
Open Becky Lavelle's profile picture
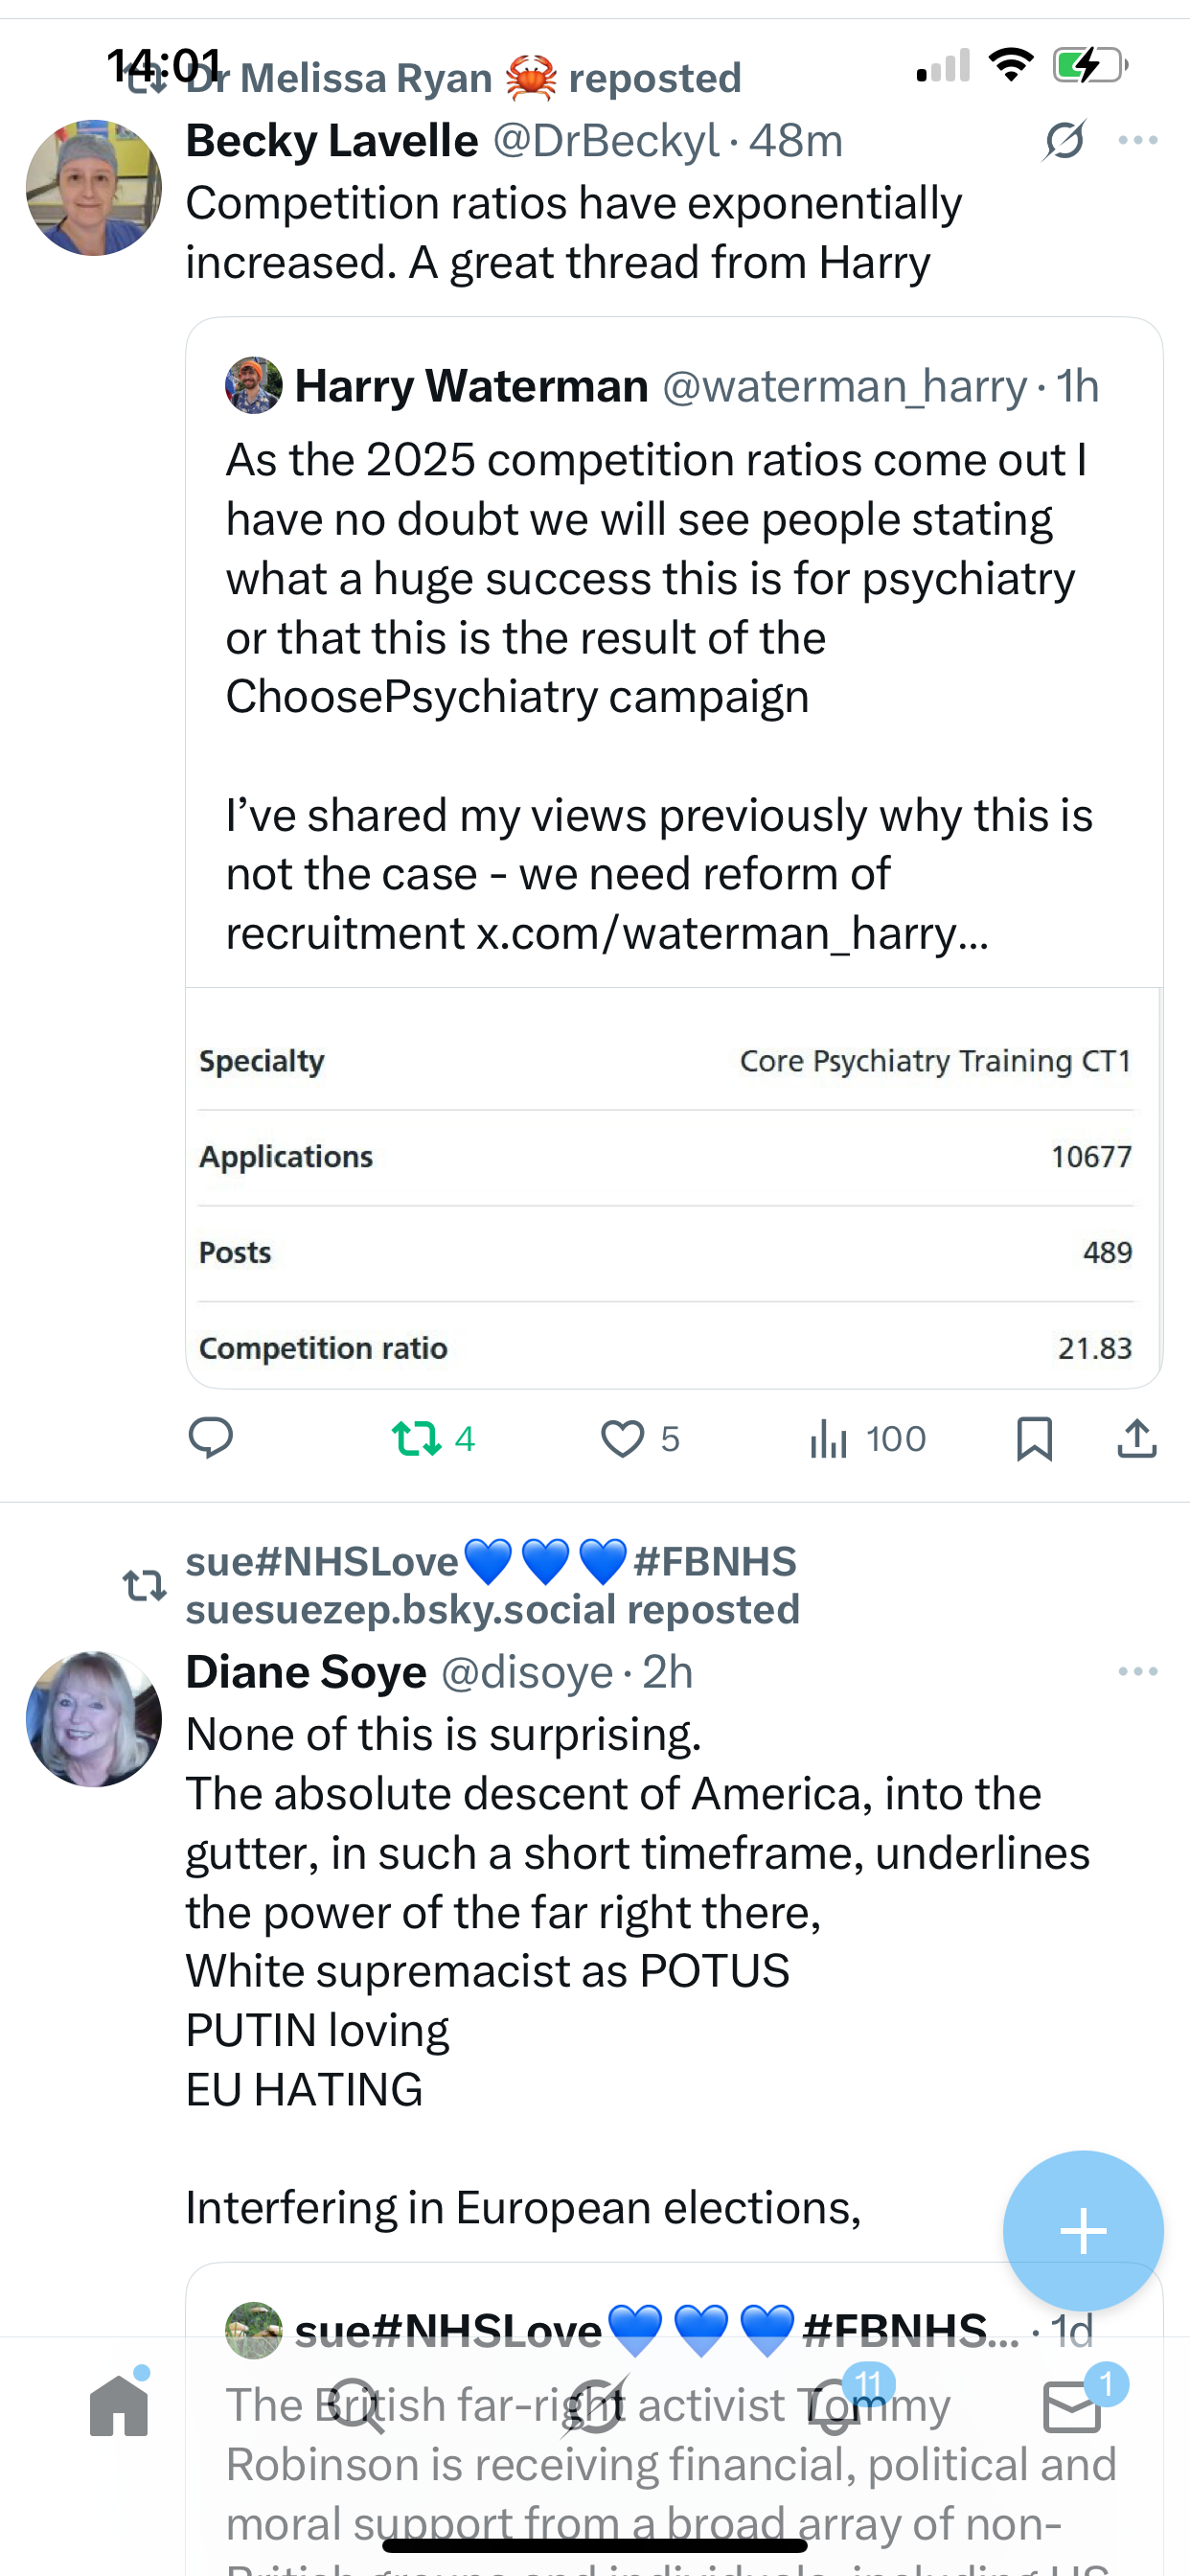pyautogui.click(x=94, y=188)
